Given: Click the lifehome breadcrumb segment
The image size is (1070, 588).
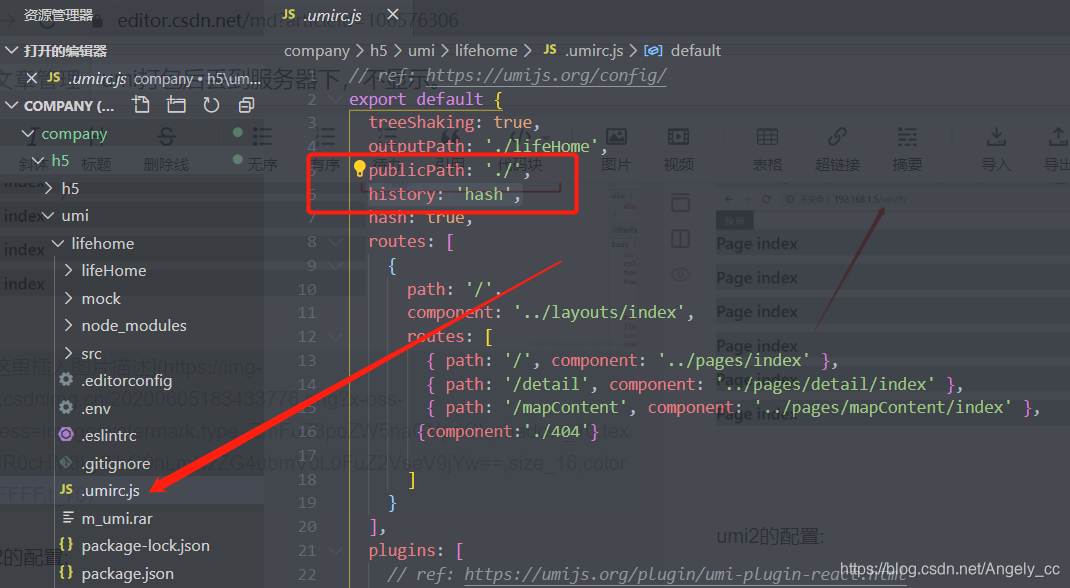Looking at the screenshot, I should pos(486,50).
